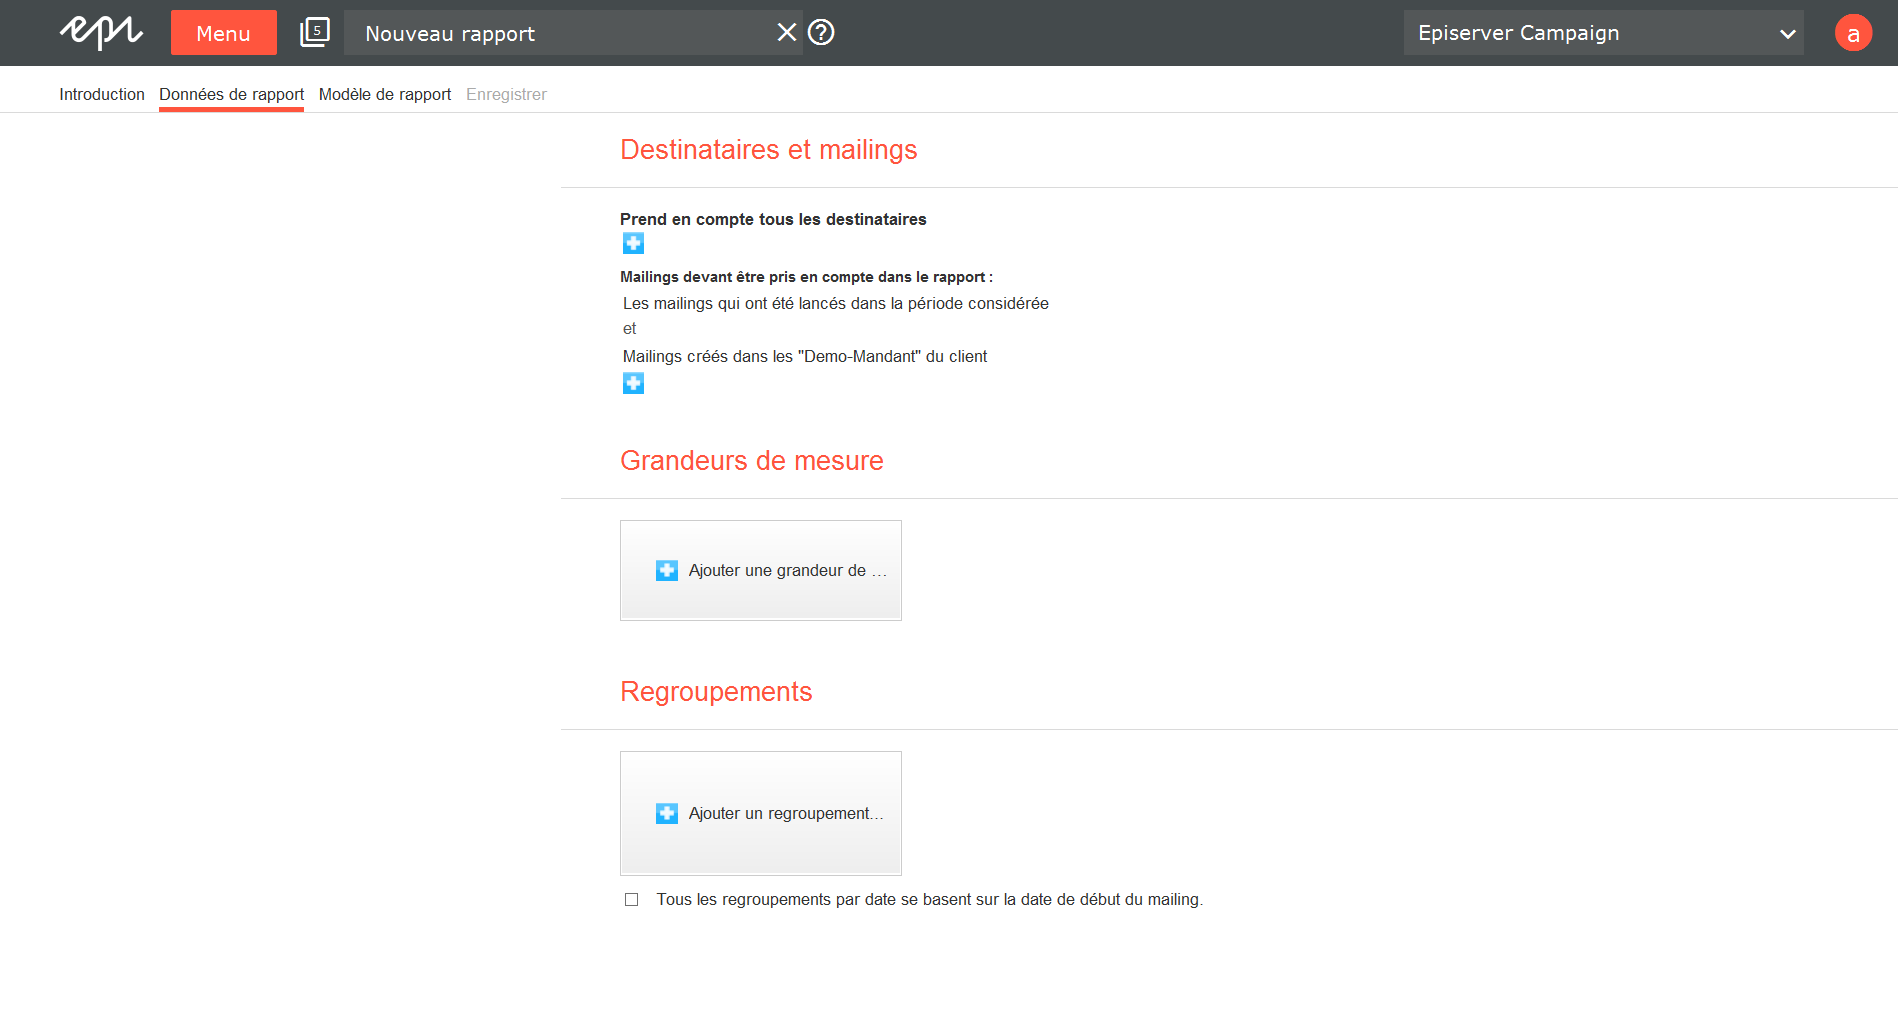Clear the report name field with the X
This screenshot has height=1018, width=1898.
click(787, 32)
